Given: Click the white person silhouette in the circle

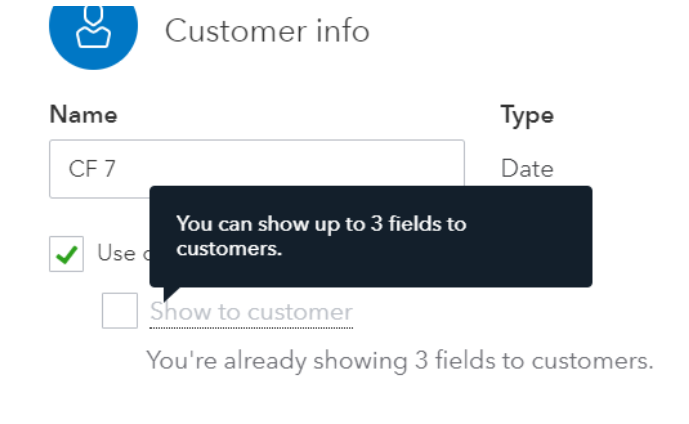Looking at the screenshot, I should pos(93,28).
